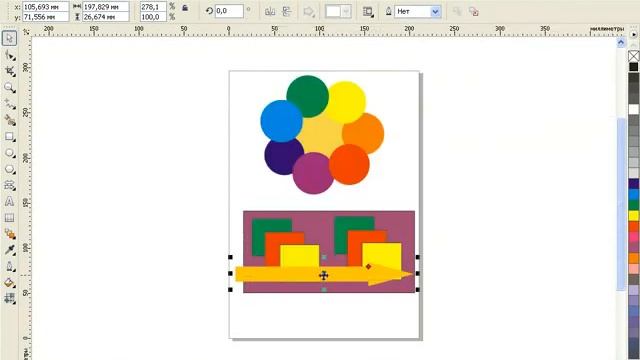Screen dimensions: 640x360
Task: Pick the orange swatch in palette
Action: point(633,258)
